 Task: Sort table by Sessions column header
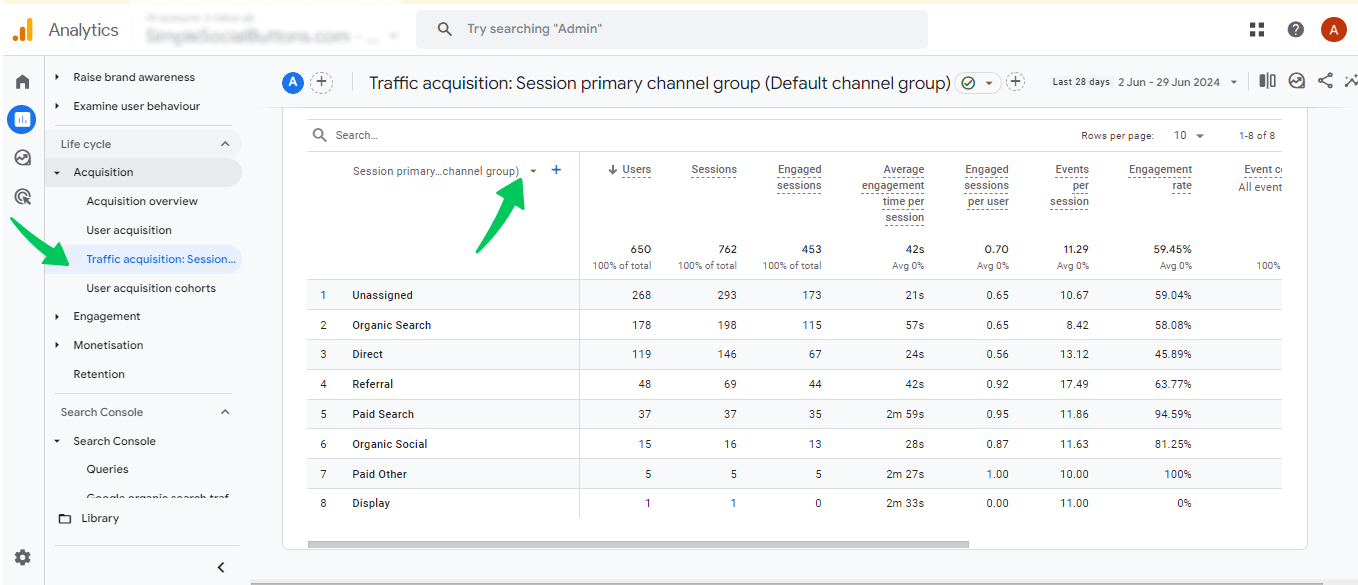click(x=714, y=170)
